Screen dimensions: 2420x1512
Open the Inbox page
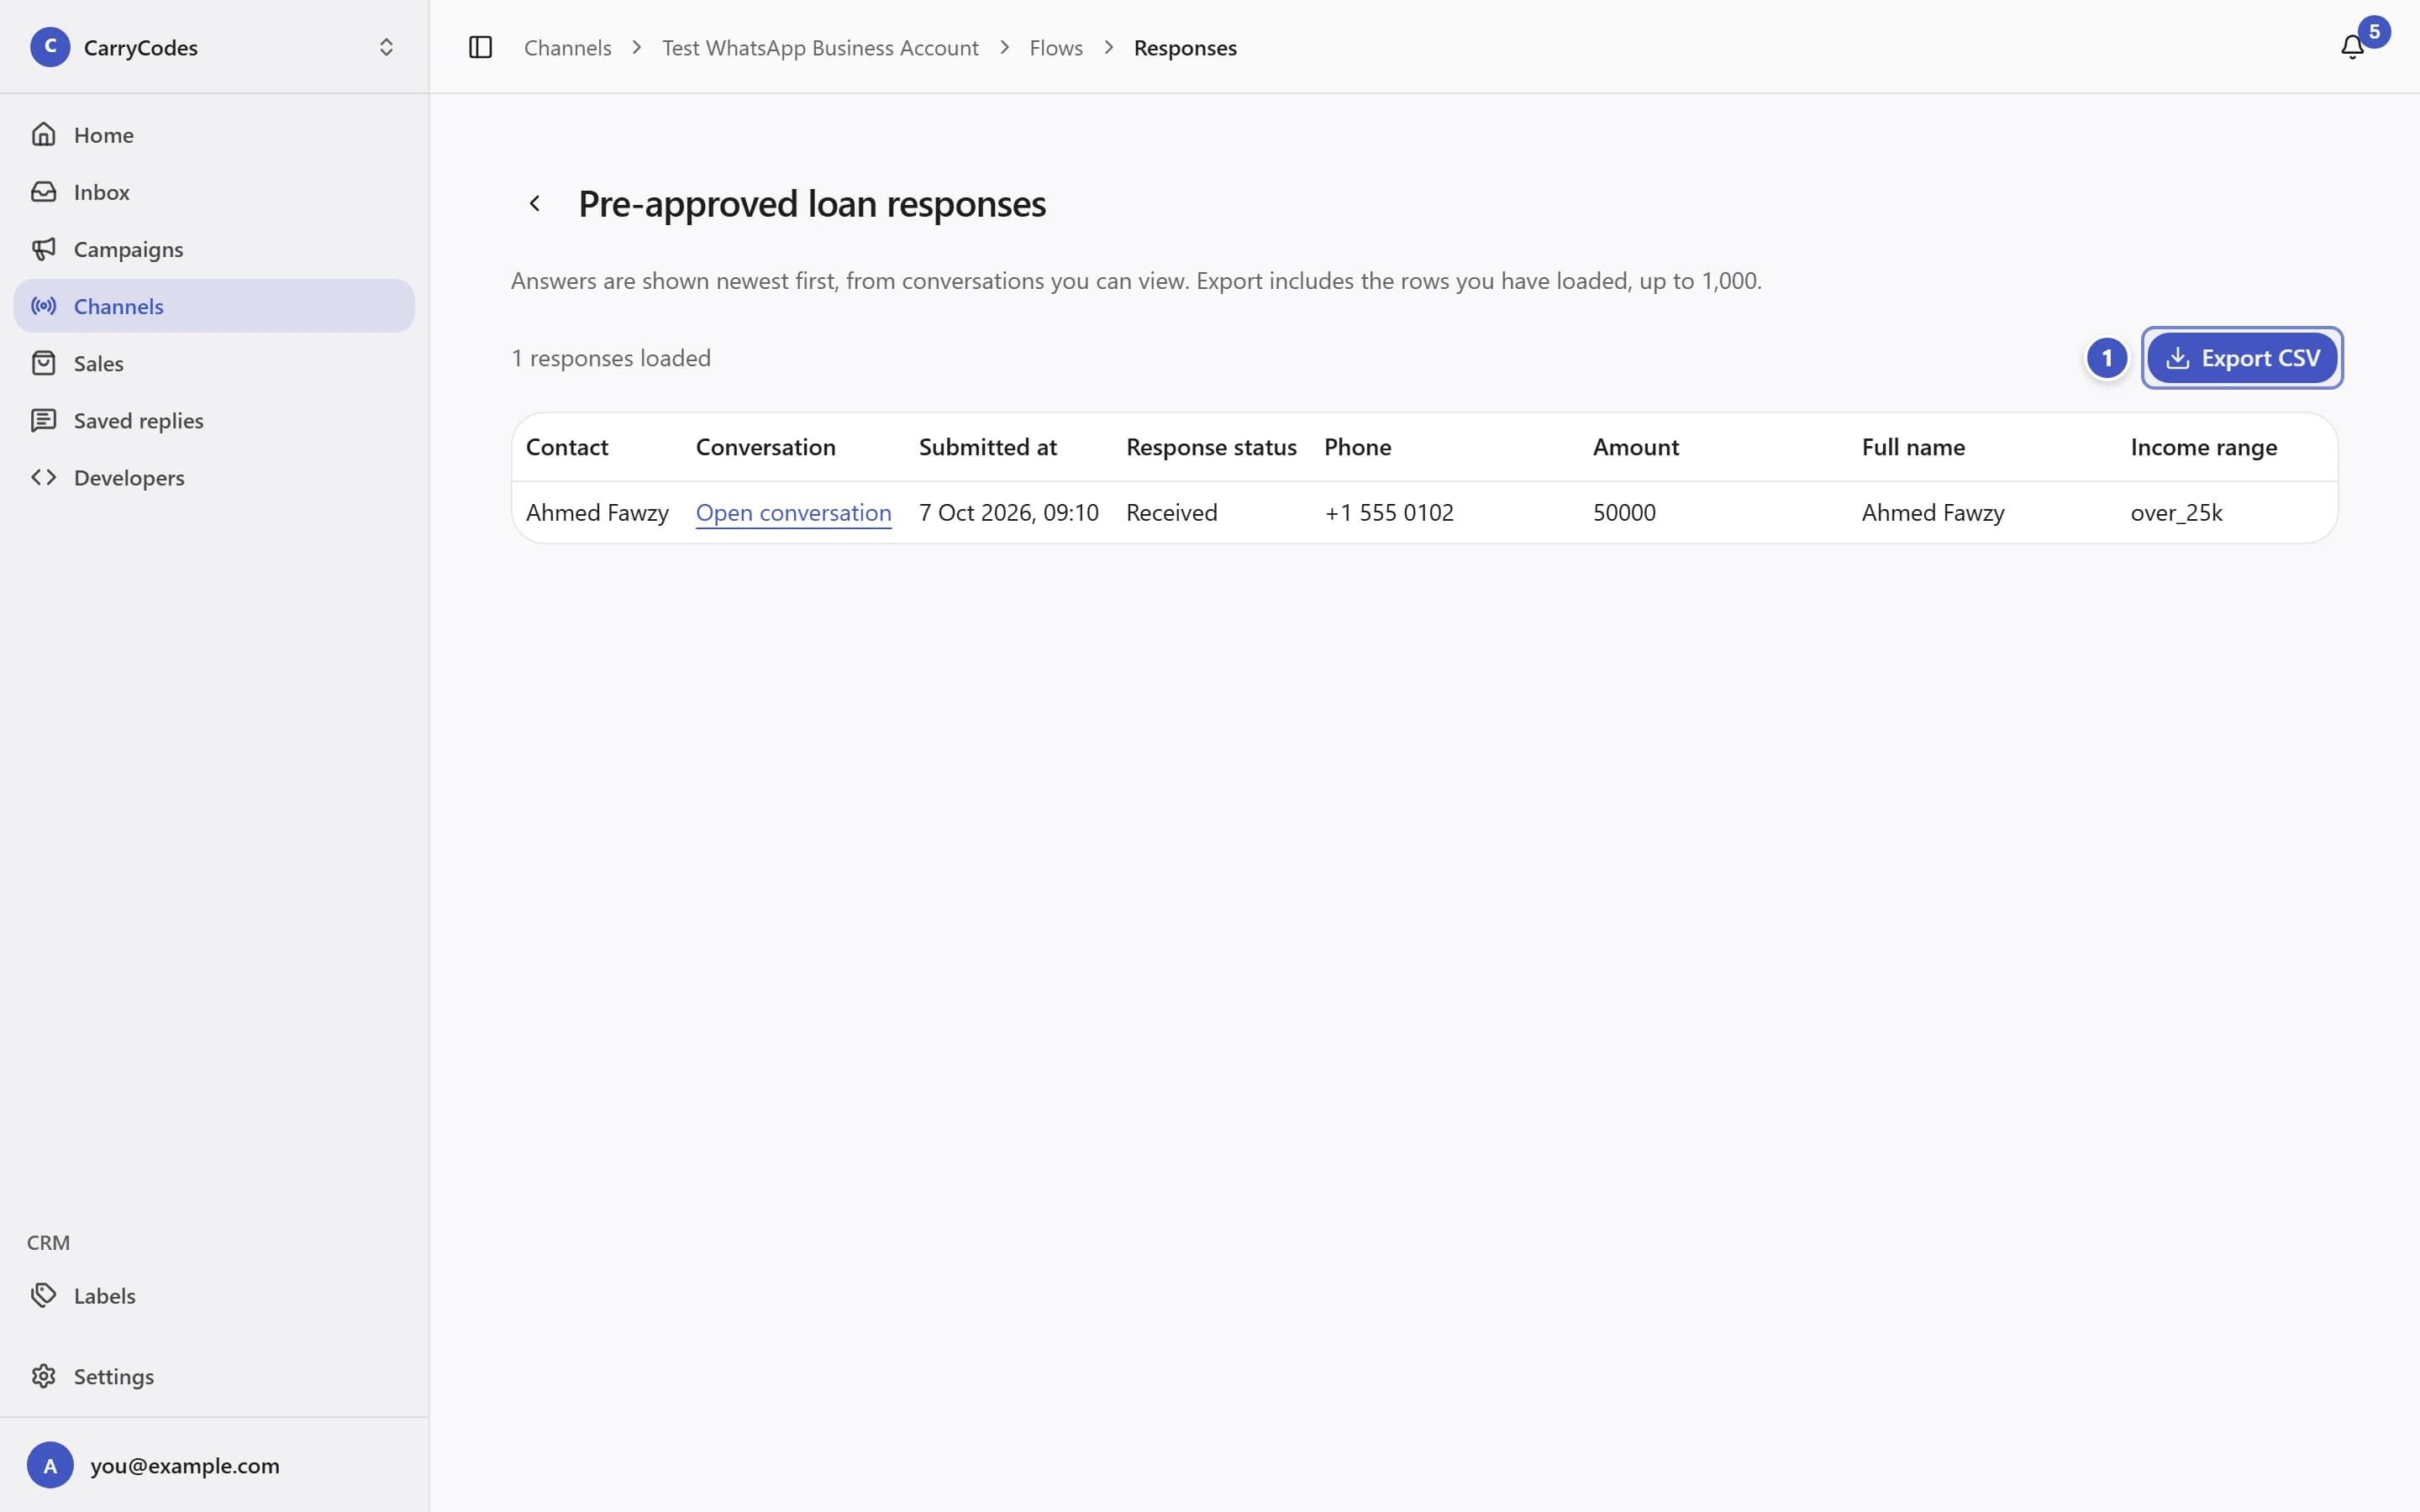213,191
